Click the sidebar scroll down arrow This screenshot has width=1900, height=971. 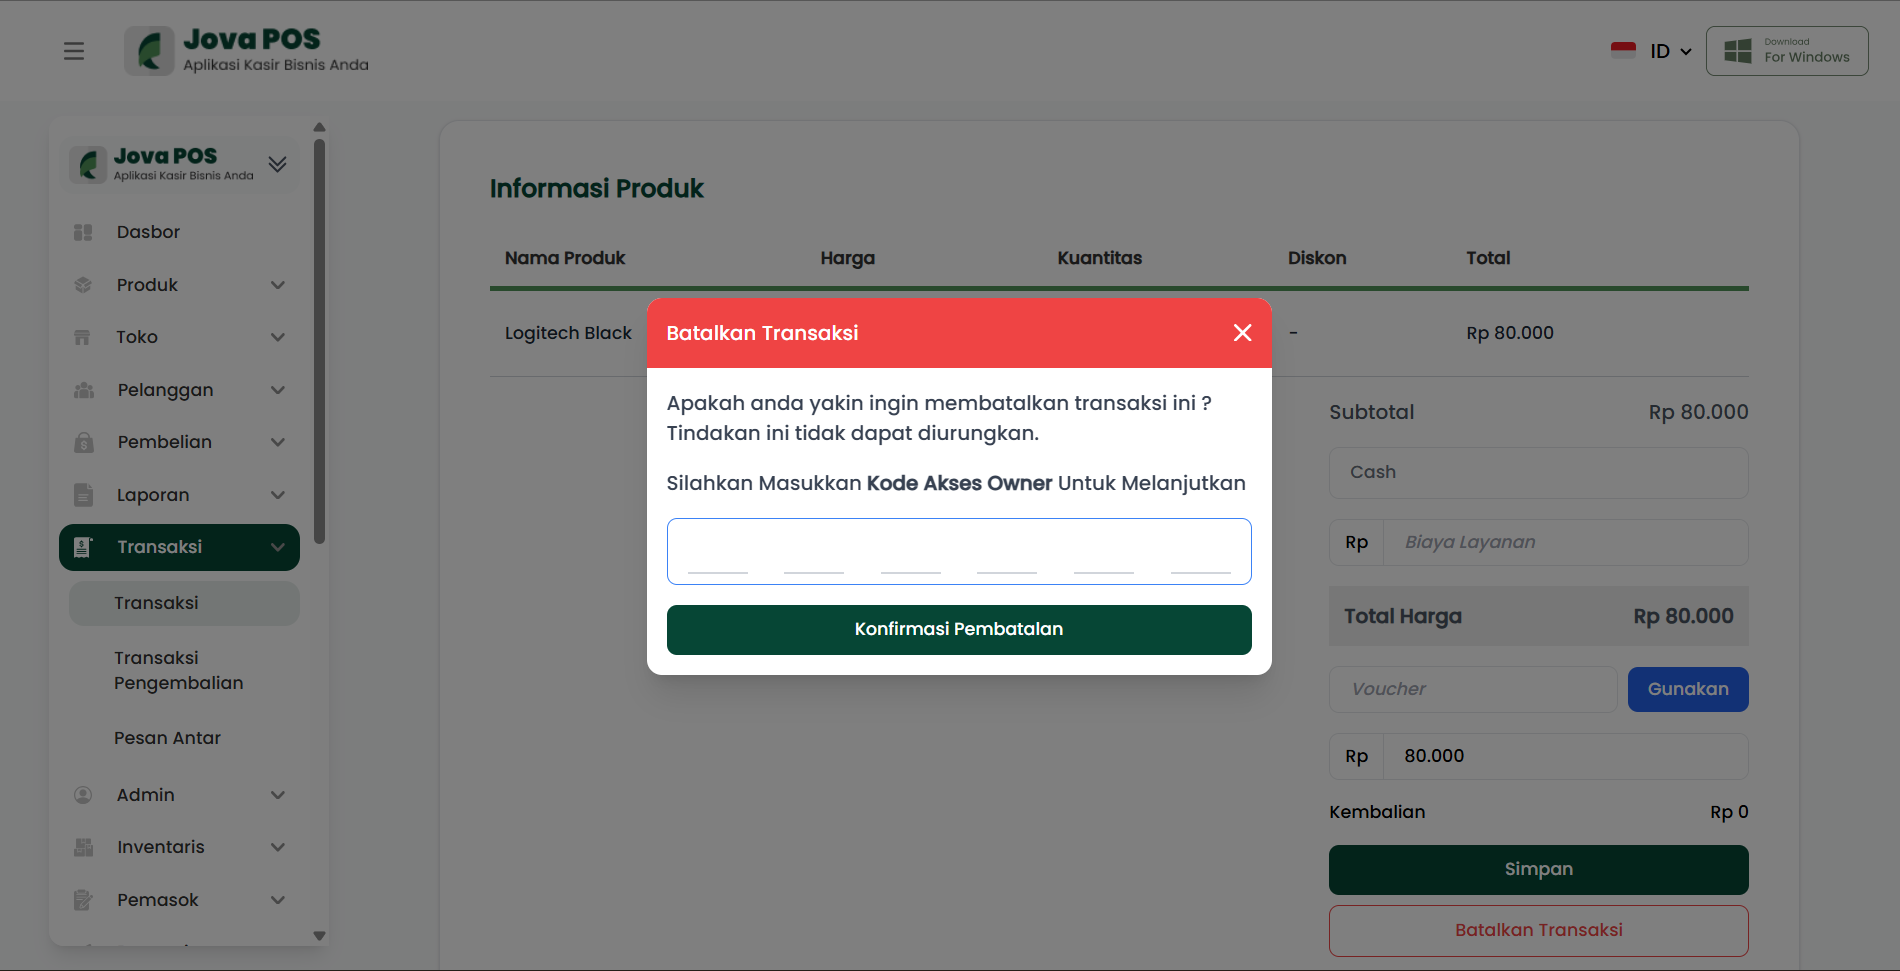[x=320, y=936]
